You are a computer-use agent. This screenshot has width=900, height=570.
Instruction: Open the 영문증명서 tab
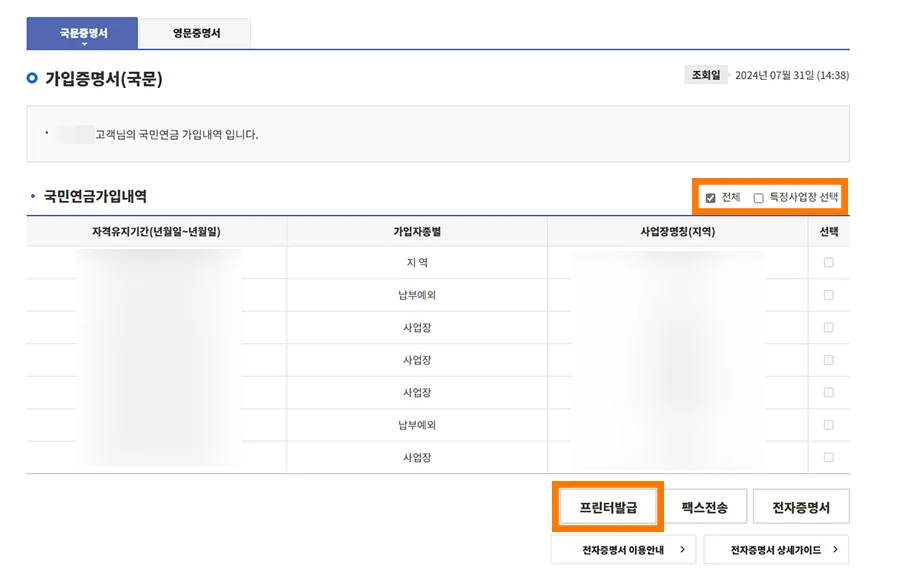[196, 33]
